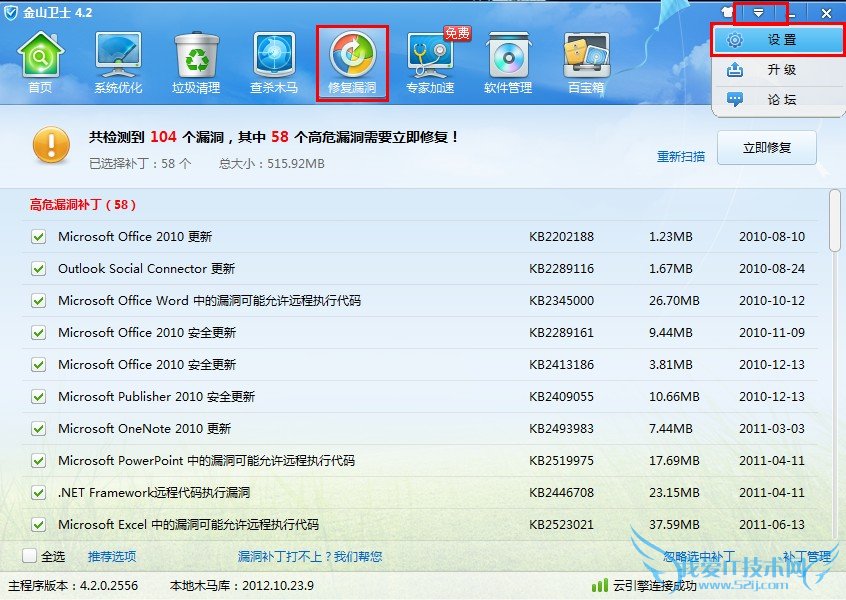Uncheck the Microsoft Office 2010 更新 KB2202188 patch
The width and height of the screenshot is (846, 600).
[38, 236]
